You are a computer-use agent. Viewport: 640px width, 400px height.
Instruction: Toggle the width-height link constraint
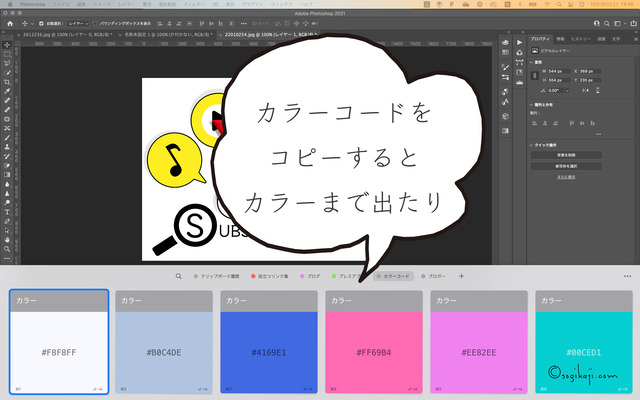535,76
